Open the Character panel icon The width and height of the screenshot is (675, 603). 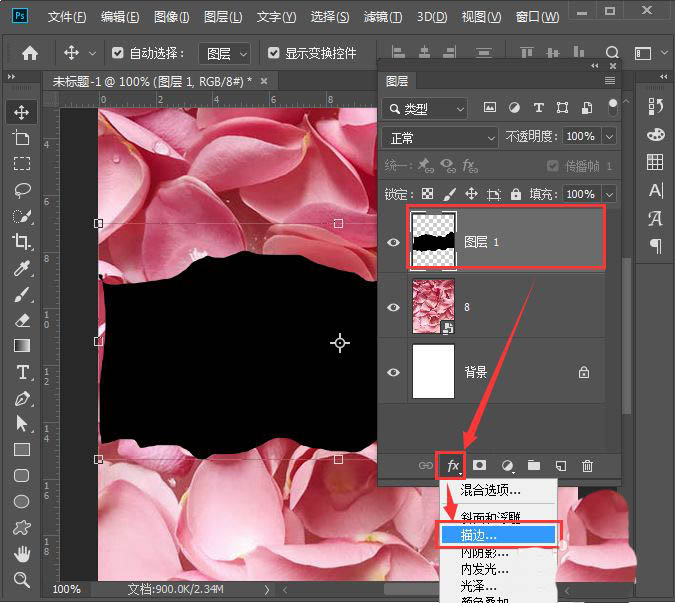[656, 190]
